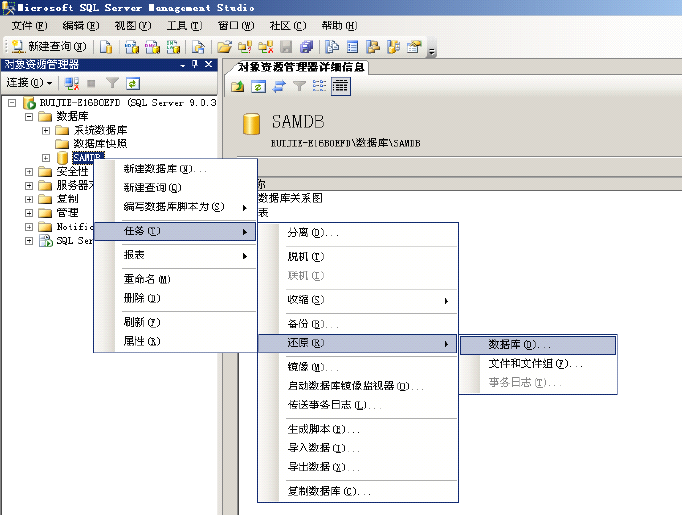Click the Analysis Services DMX Query icon
The image size is (682, 515).
(152, 47)
